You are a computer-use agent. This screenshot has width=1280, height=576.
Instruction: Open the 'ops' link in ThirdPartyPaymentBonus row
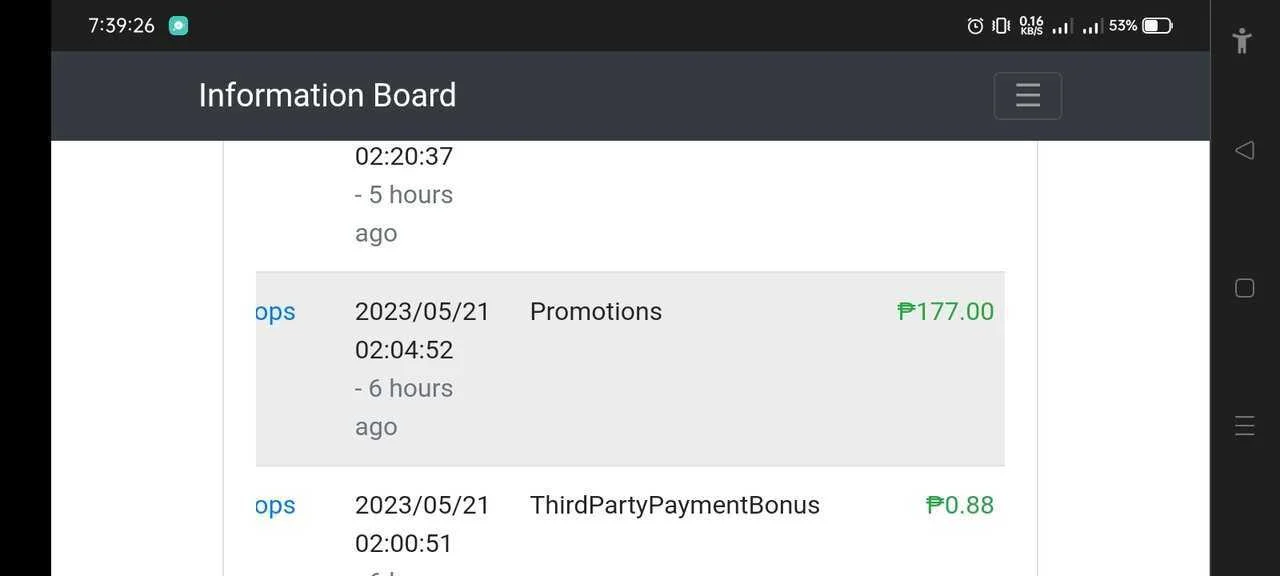275,506
